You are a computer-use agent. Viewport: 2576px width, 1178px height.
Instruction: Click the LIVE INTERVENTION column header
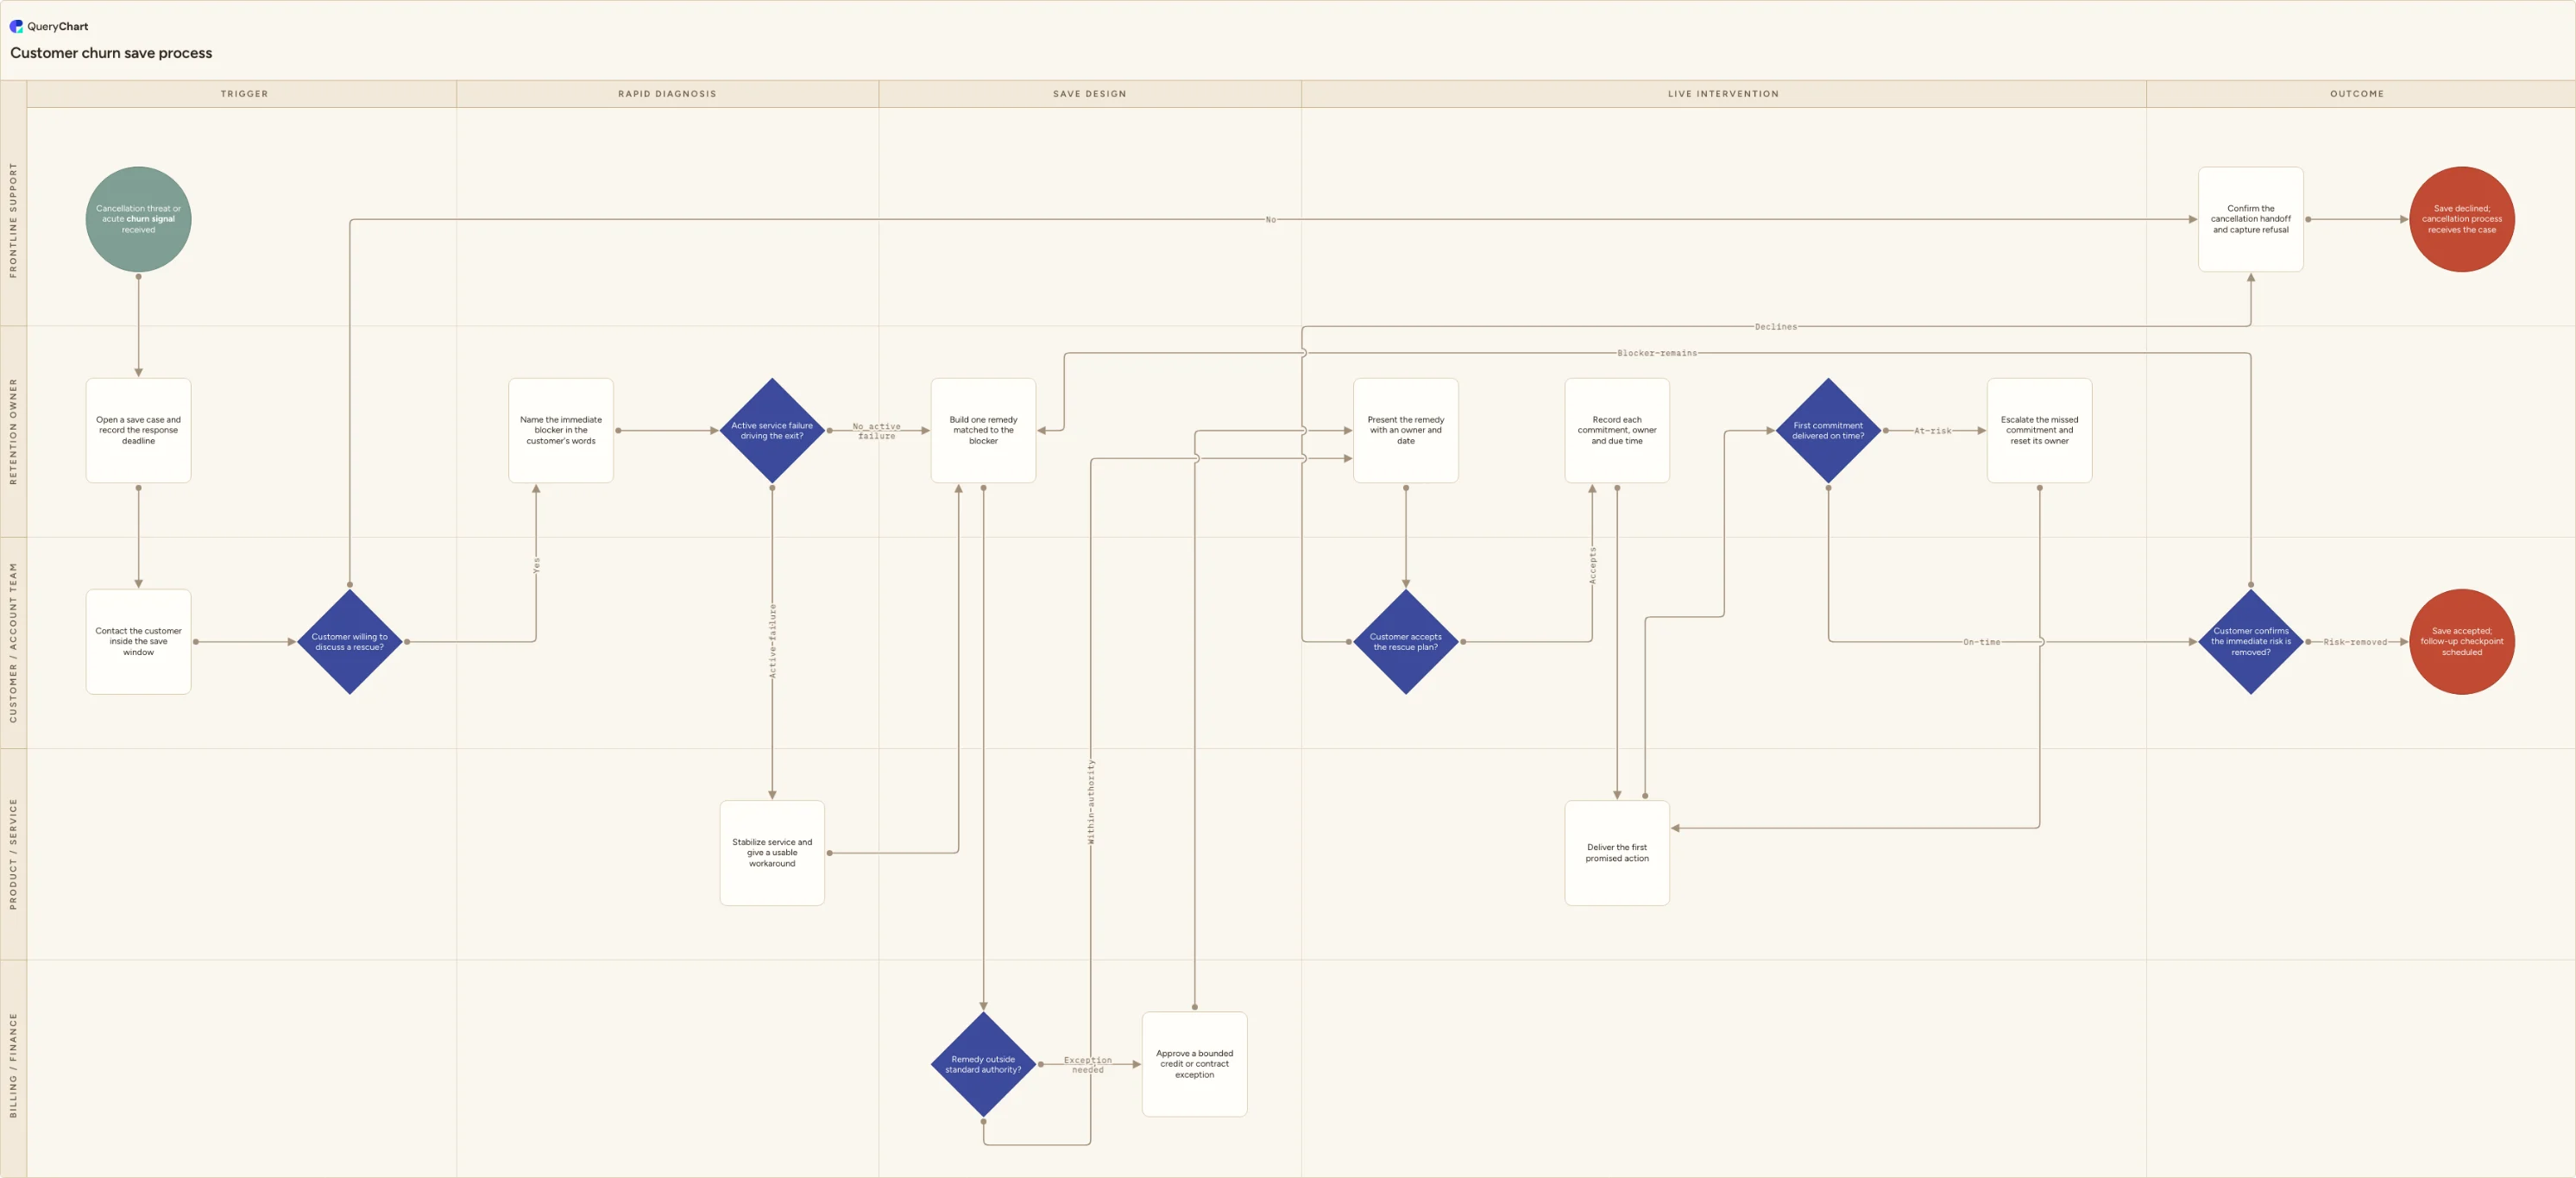[1723, 94]
